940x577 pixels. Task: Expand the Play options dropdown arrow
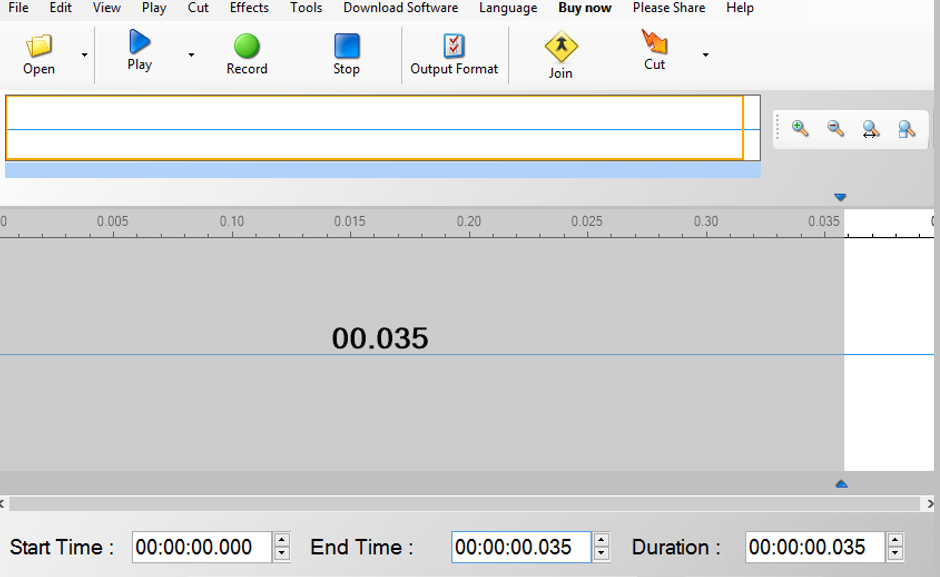pos(191,55)
